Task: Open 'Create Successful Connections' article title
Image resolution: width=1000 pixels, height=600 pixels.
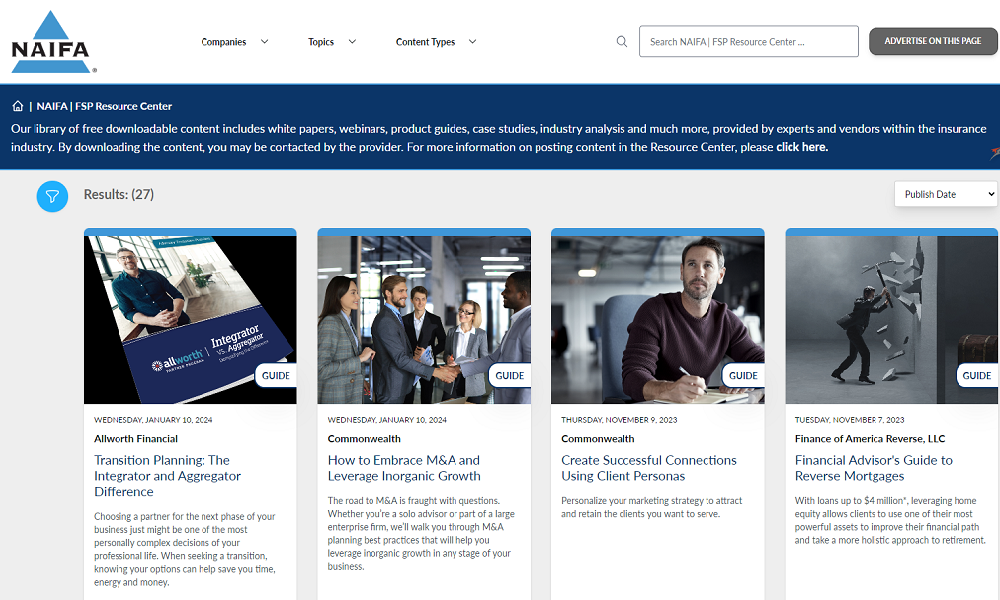Action: click(648, 468)
